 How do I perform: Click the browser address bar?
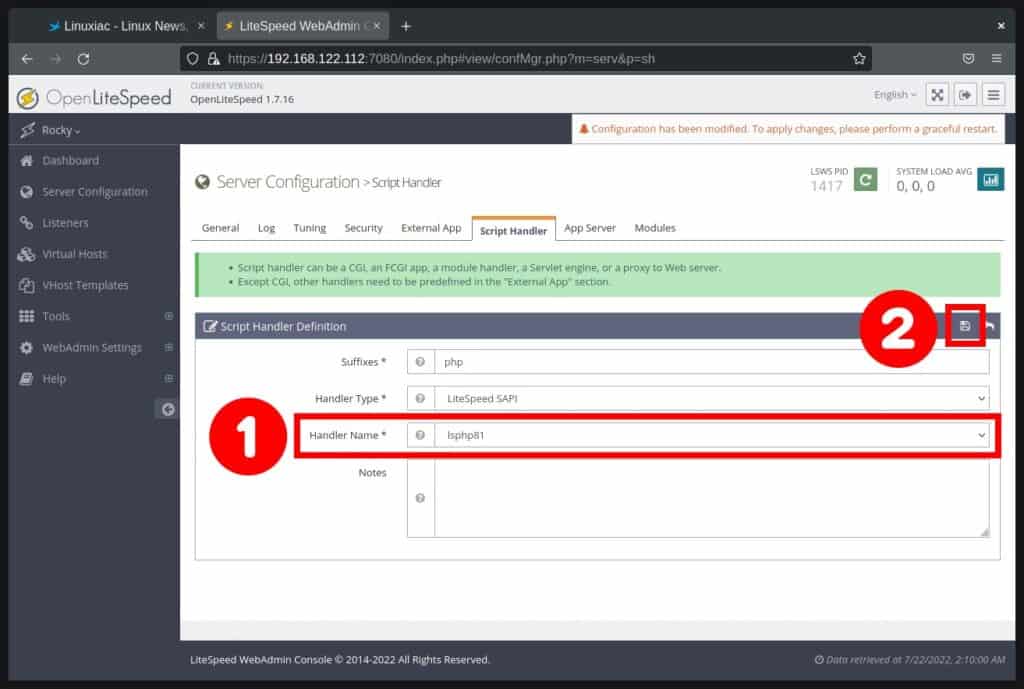pyautogui.click(x=526, y=59)
